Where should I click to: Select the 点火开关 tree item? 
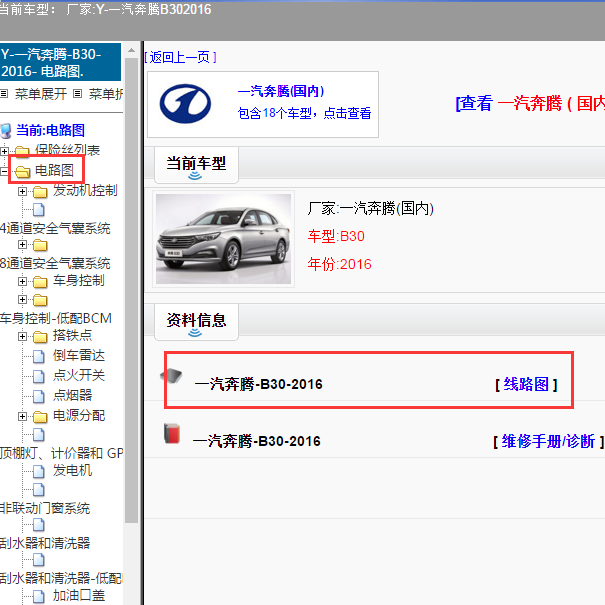[x=79, y=375]
